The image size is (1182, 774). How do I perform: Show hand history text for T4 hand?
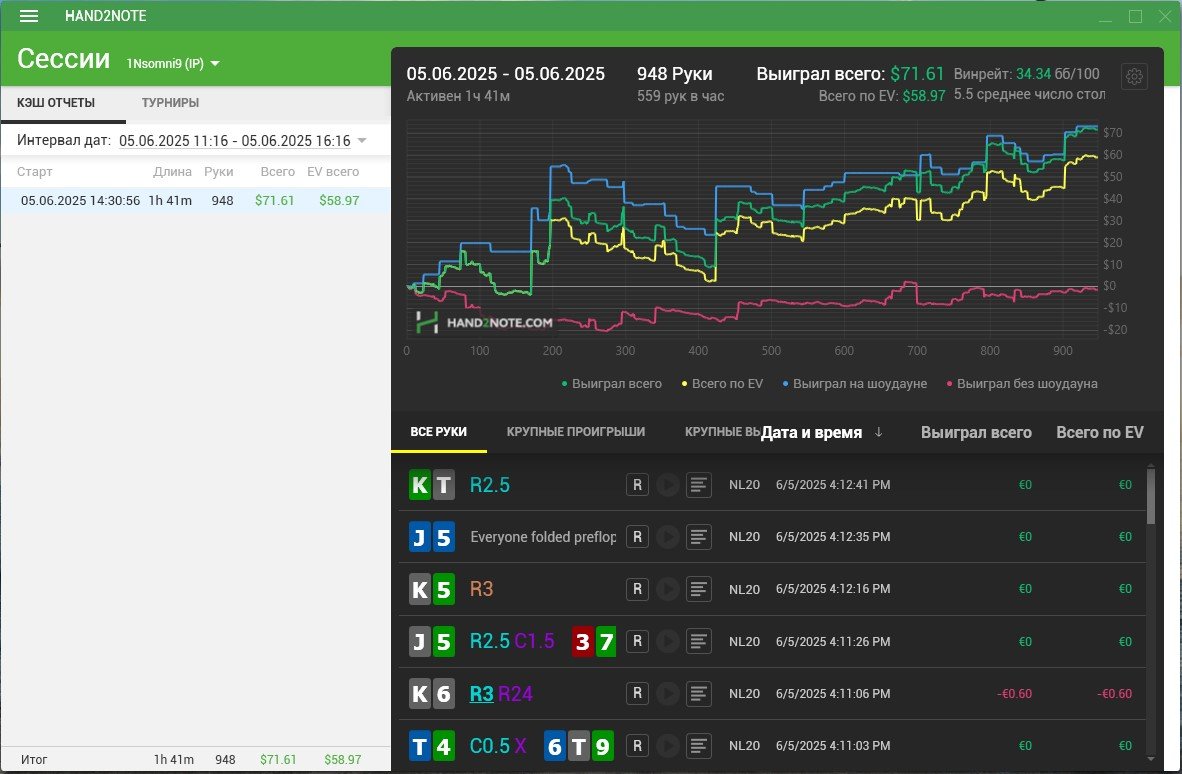(x=699, y=745)
